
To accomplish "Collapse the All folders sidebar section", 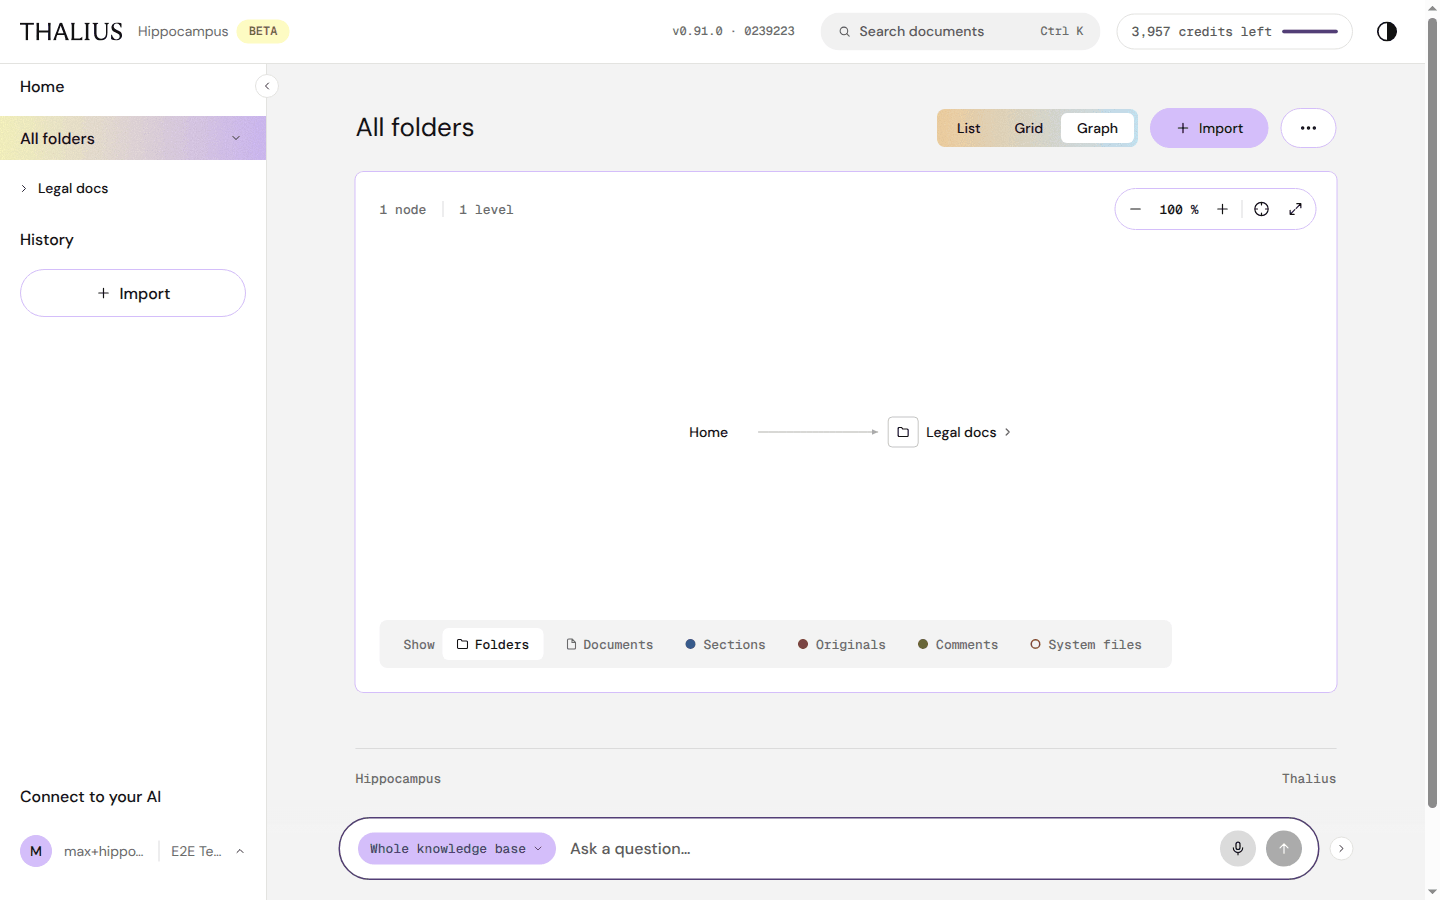I will [236, 138].
